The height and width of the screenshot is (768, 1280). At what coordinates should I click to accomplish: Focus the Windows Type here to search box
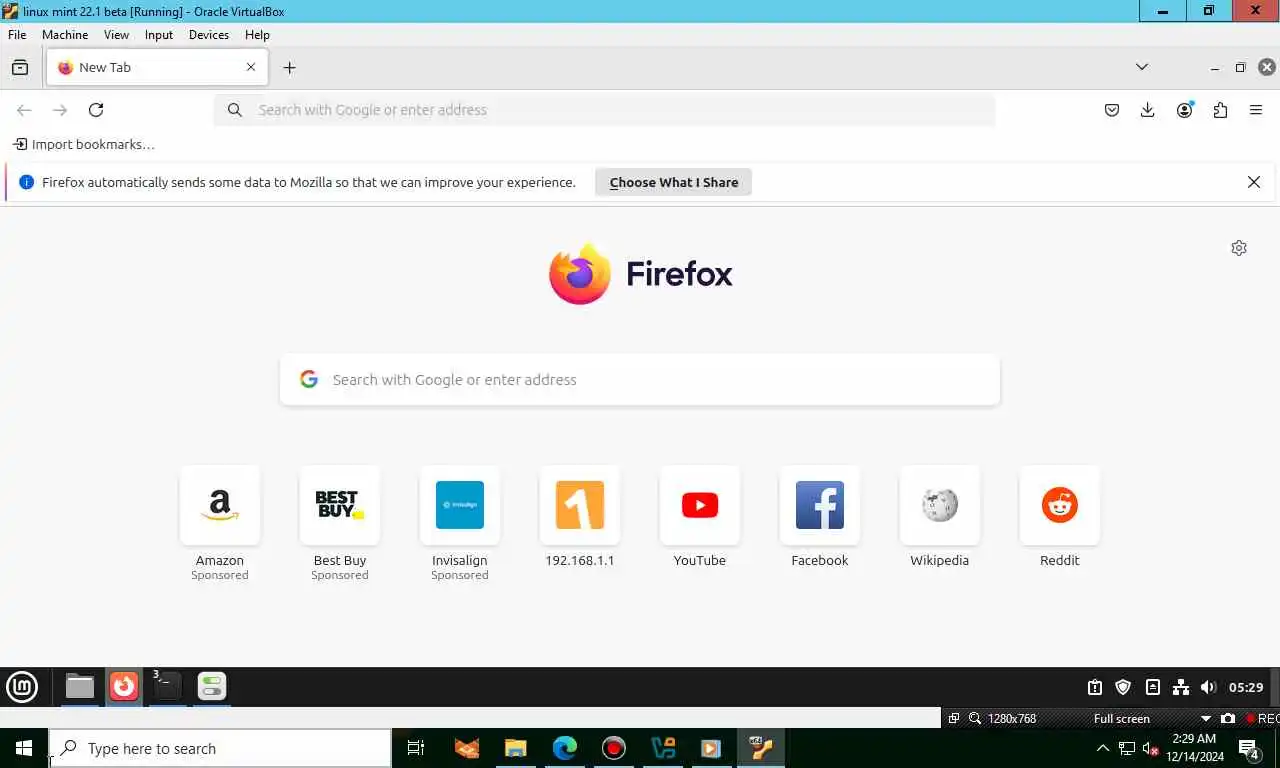[x=220, y=748]
